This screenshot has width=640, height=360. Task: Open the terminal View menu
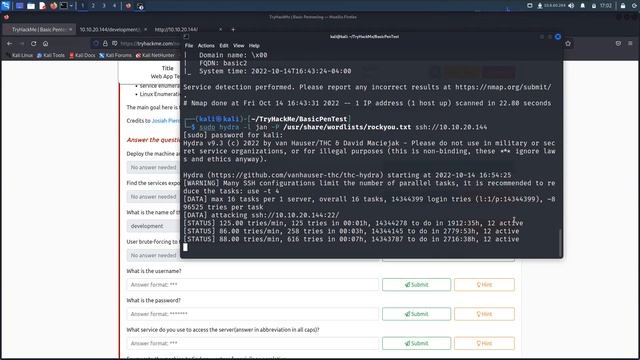pos(238,46)
